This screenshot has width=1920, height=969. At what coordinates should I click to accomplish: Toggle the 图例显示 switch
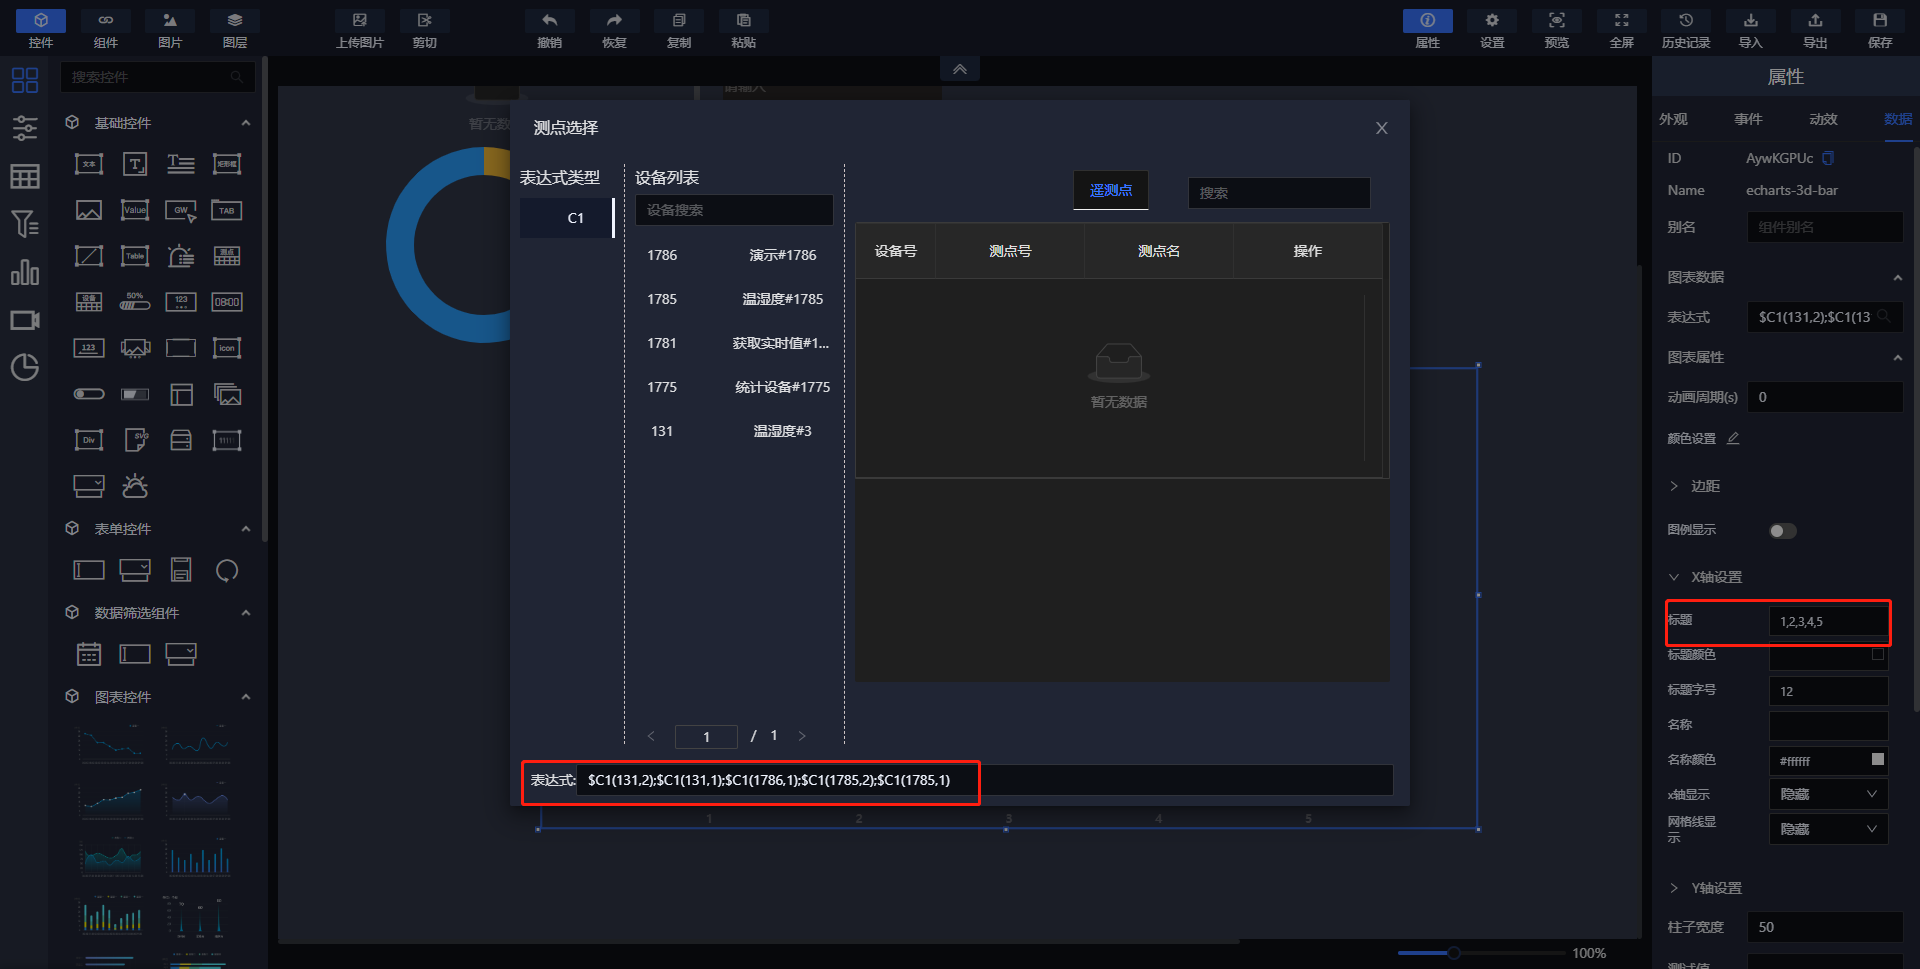click(1782, 531)
